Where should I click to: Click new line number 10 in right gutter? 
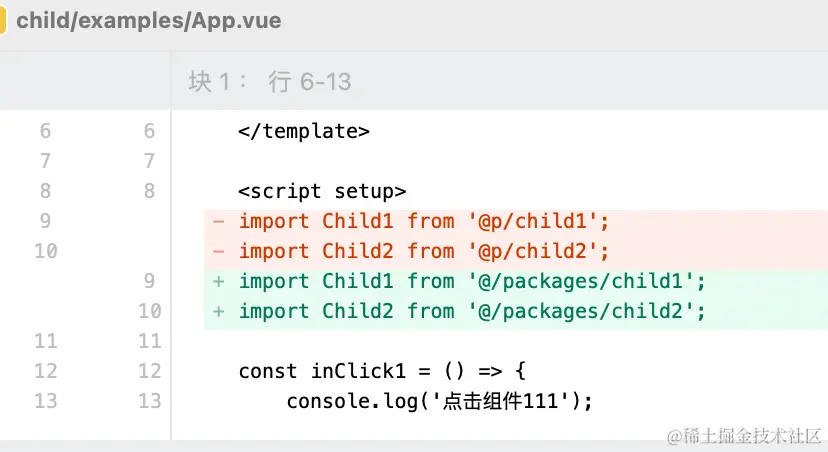tap(149, 312)
